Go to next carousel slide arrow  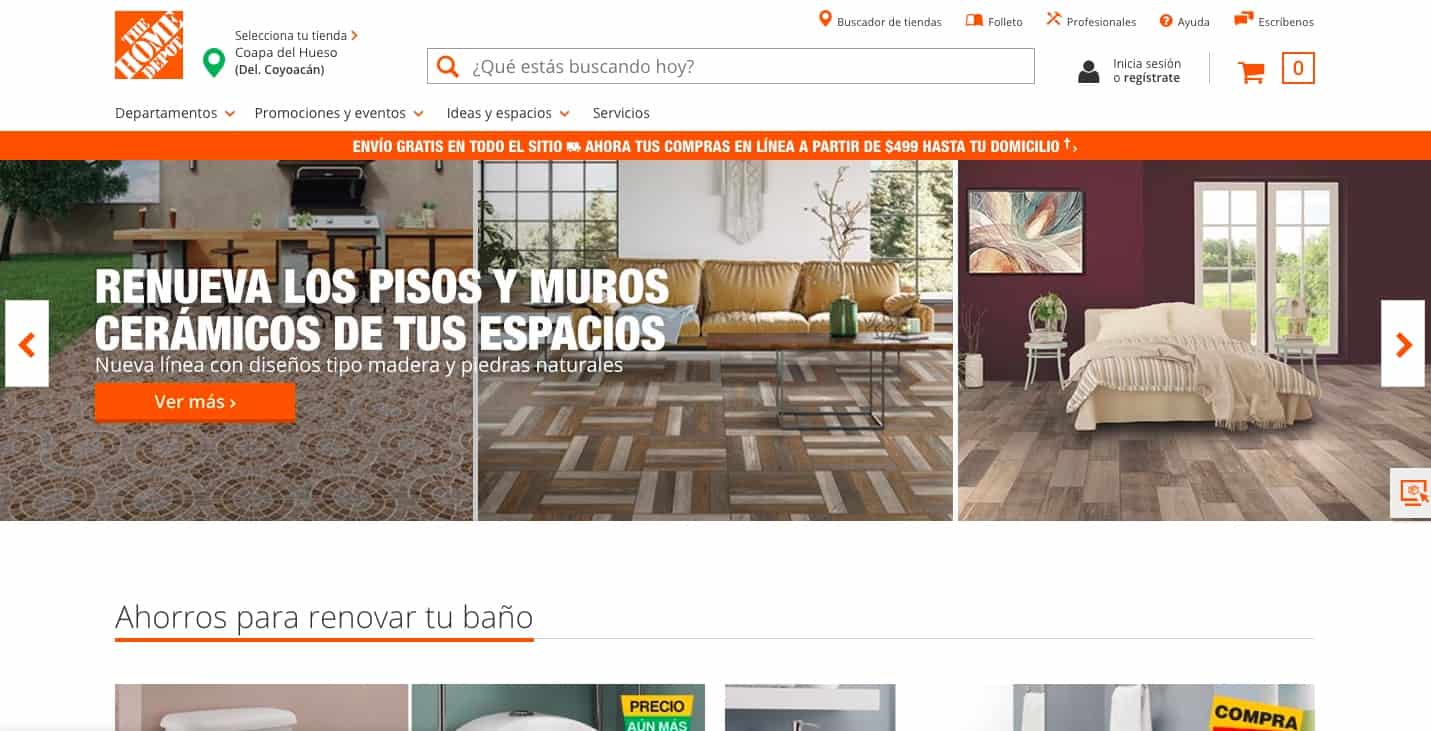(1403, 344)
